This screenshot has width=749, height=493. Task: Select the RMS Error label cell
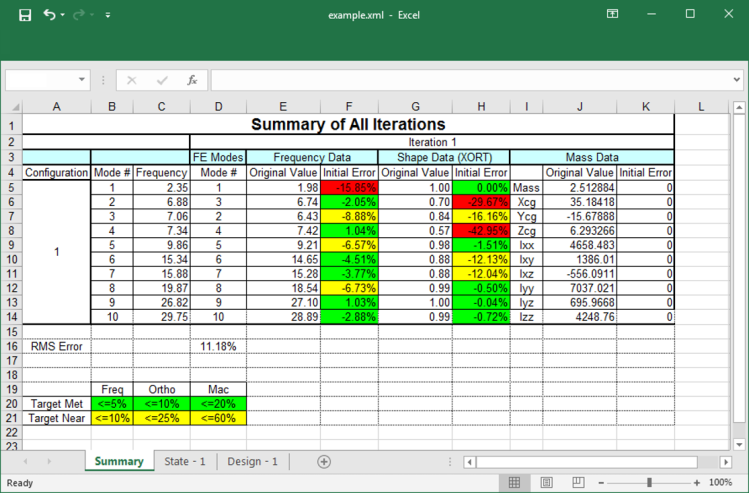(x=56, y=346)
